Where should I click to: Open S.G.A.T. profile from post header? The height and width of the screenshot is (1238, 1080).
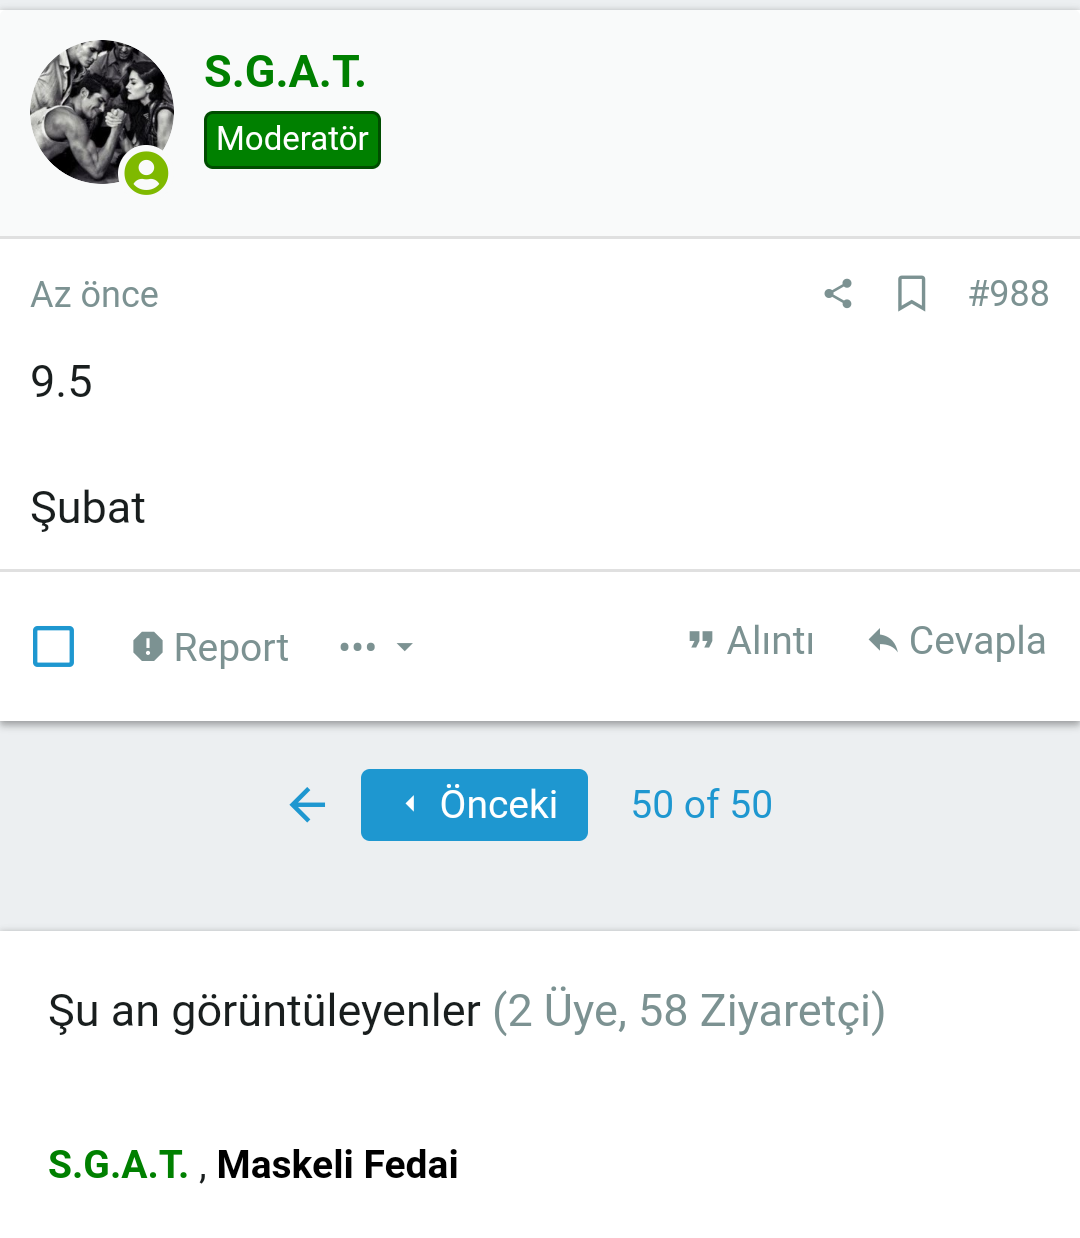tap(285, 72)
